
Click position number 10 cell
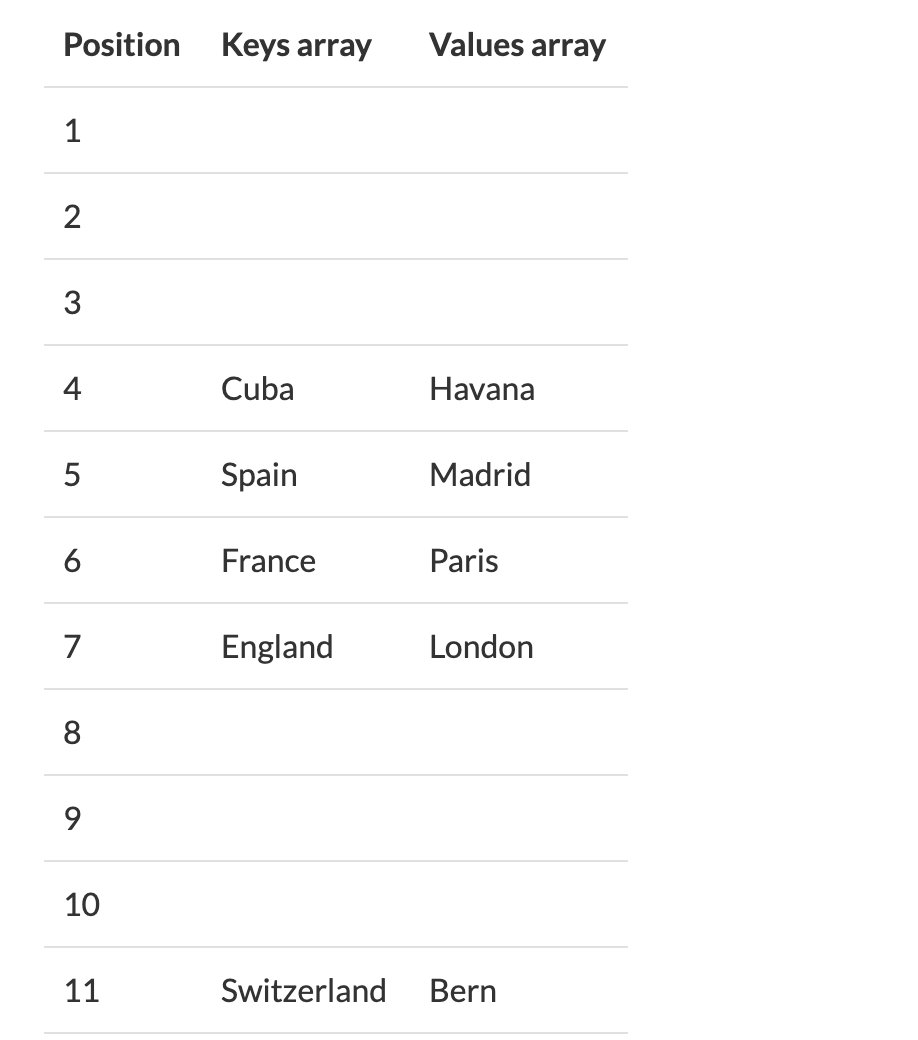coord(82,905)
